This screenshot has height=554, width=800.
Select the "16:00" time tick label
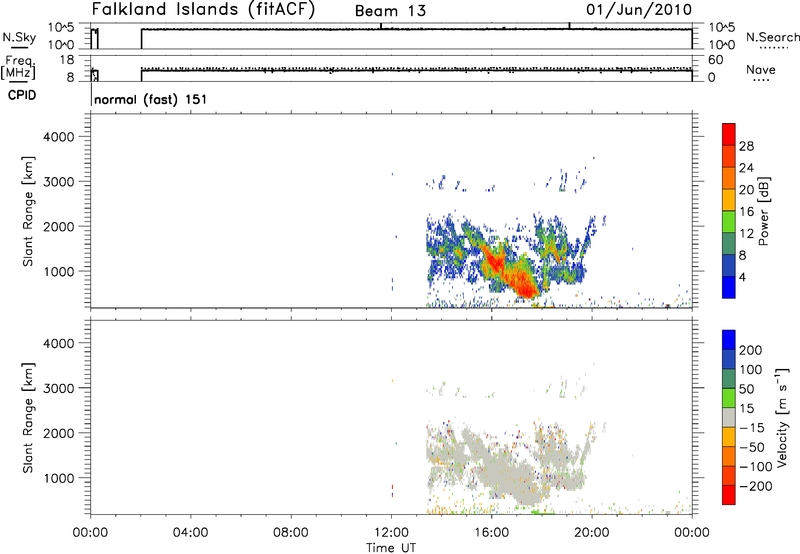pos(491,533)
